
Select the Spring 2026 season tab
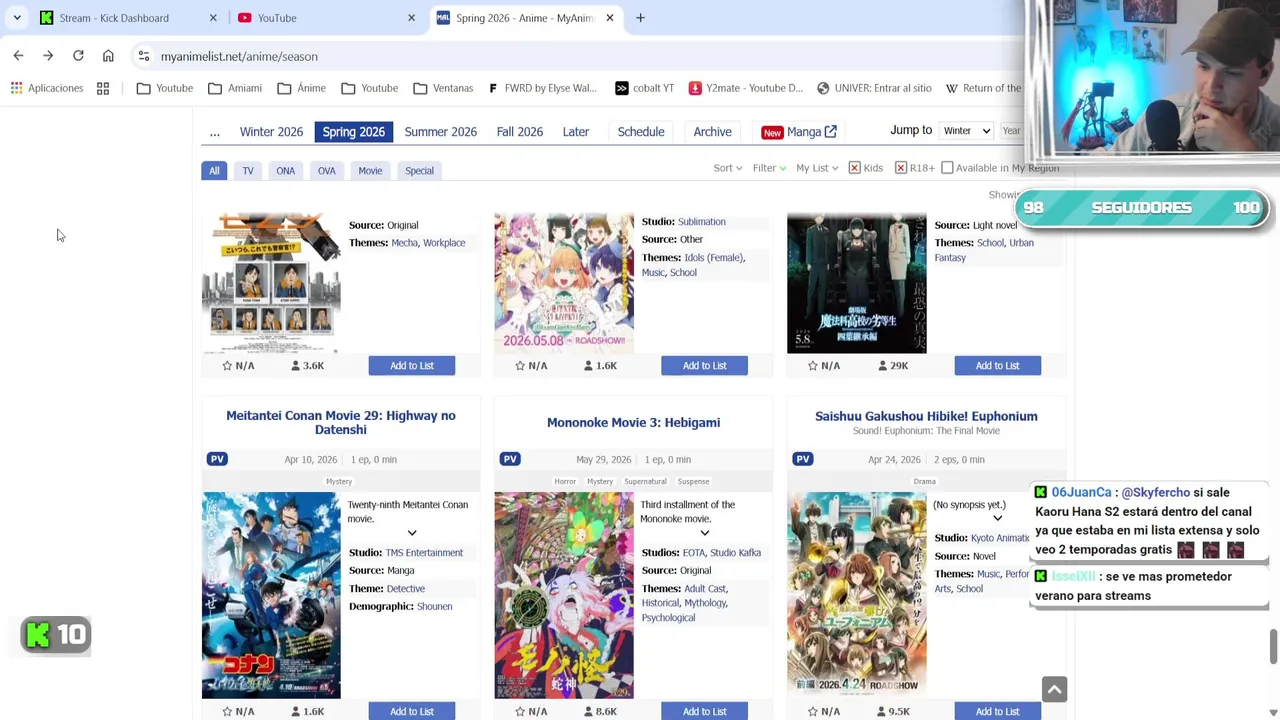coord(353,132)
